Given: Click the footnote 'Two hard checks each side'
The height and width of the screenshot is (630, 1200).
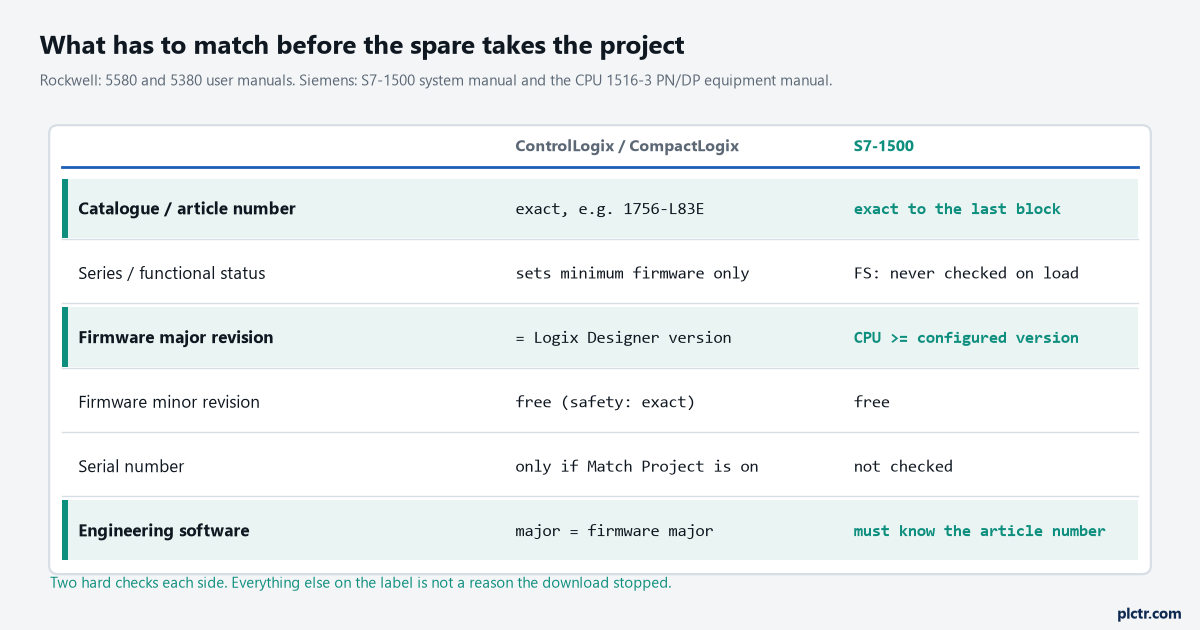Looking at the screenshot, I should click(x=361, y=582).
